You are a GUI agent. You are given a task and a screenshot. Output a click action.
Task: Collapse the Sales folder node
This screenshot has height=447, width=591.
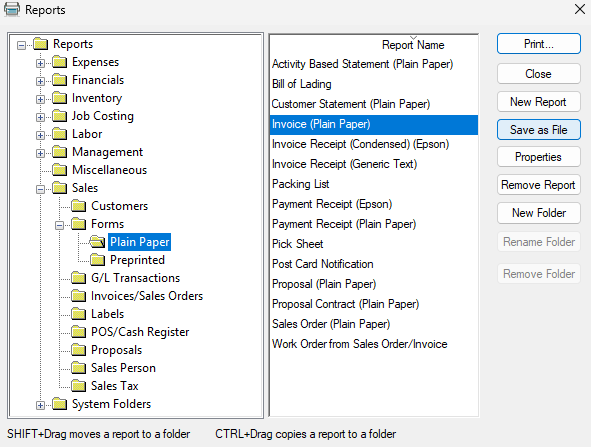tap(40, 189)
